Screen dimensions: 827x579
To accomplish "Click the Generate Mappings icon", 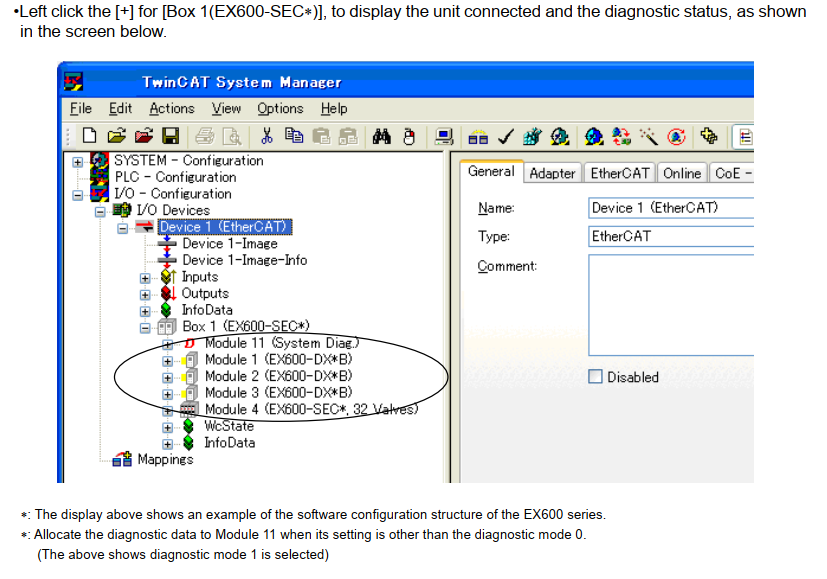I will (478, 138).
